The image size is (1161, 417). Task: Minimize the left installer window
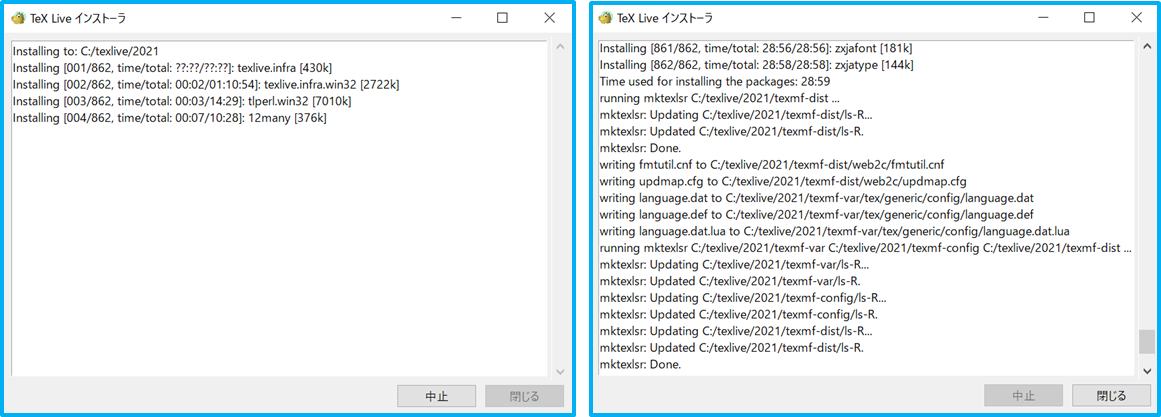coord(456,18)
